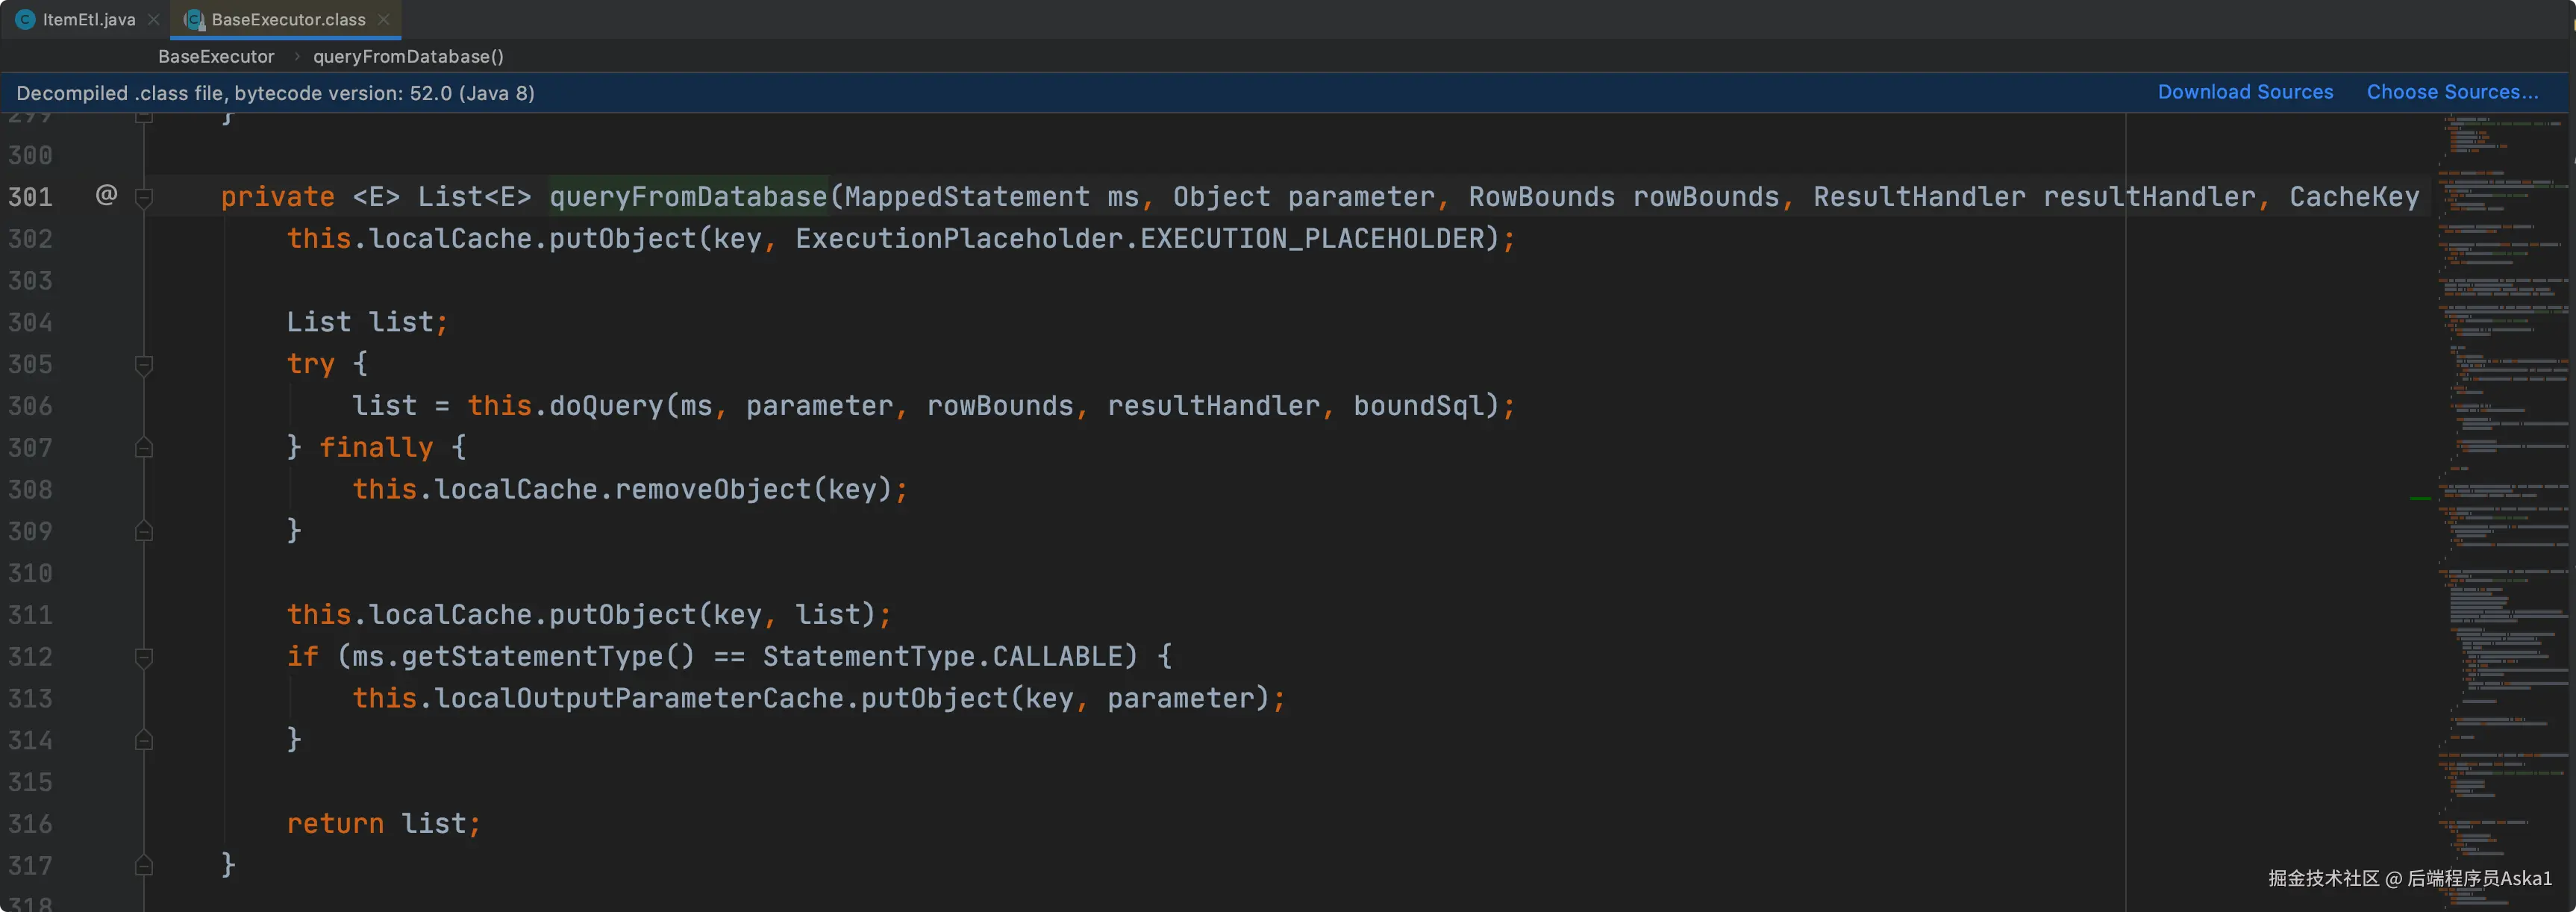
Task: Click the @ annotation gutter icon on line 301
Action: point(106,194)
